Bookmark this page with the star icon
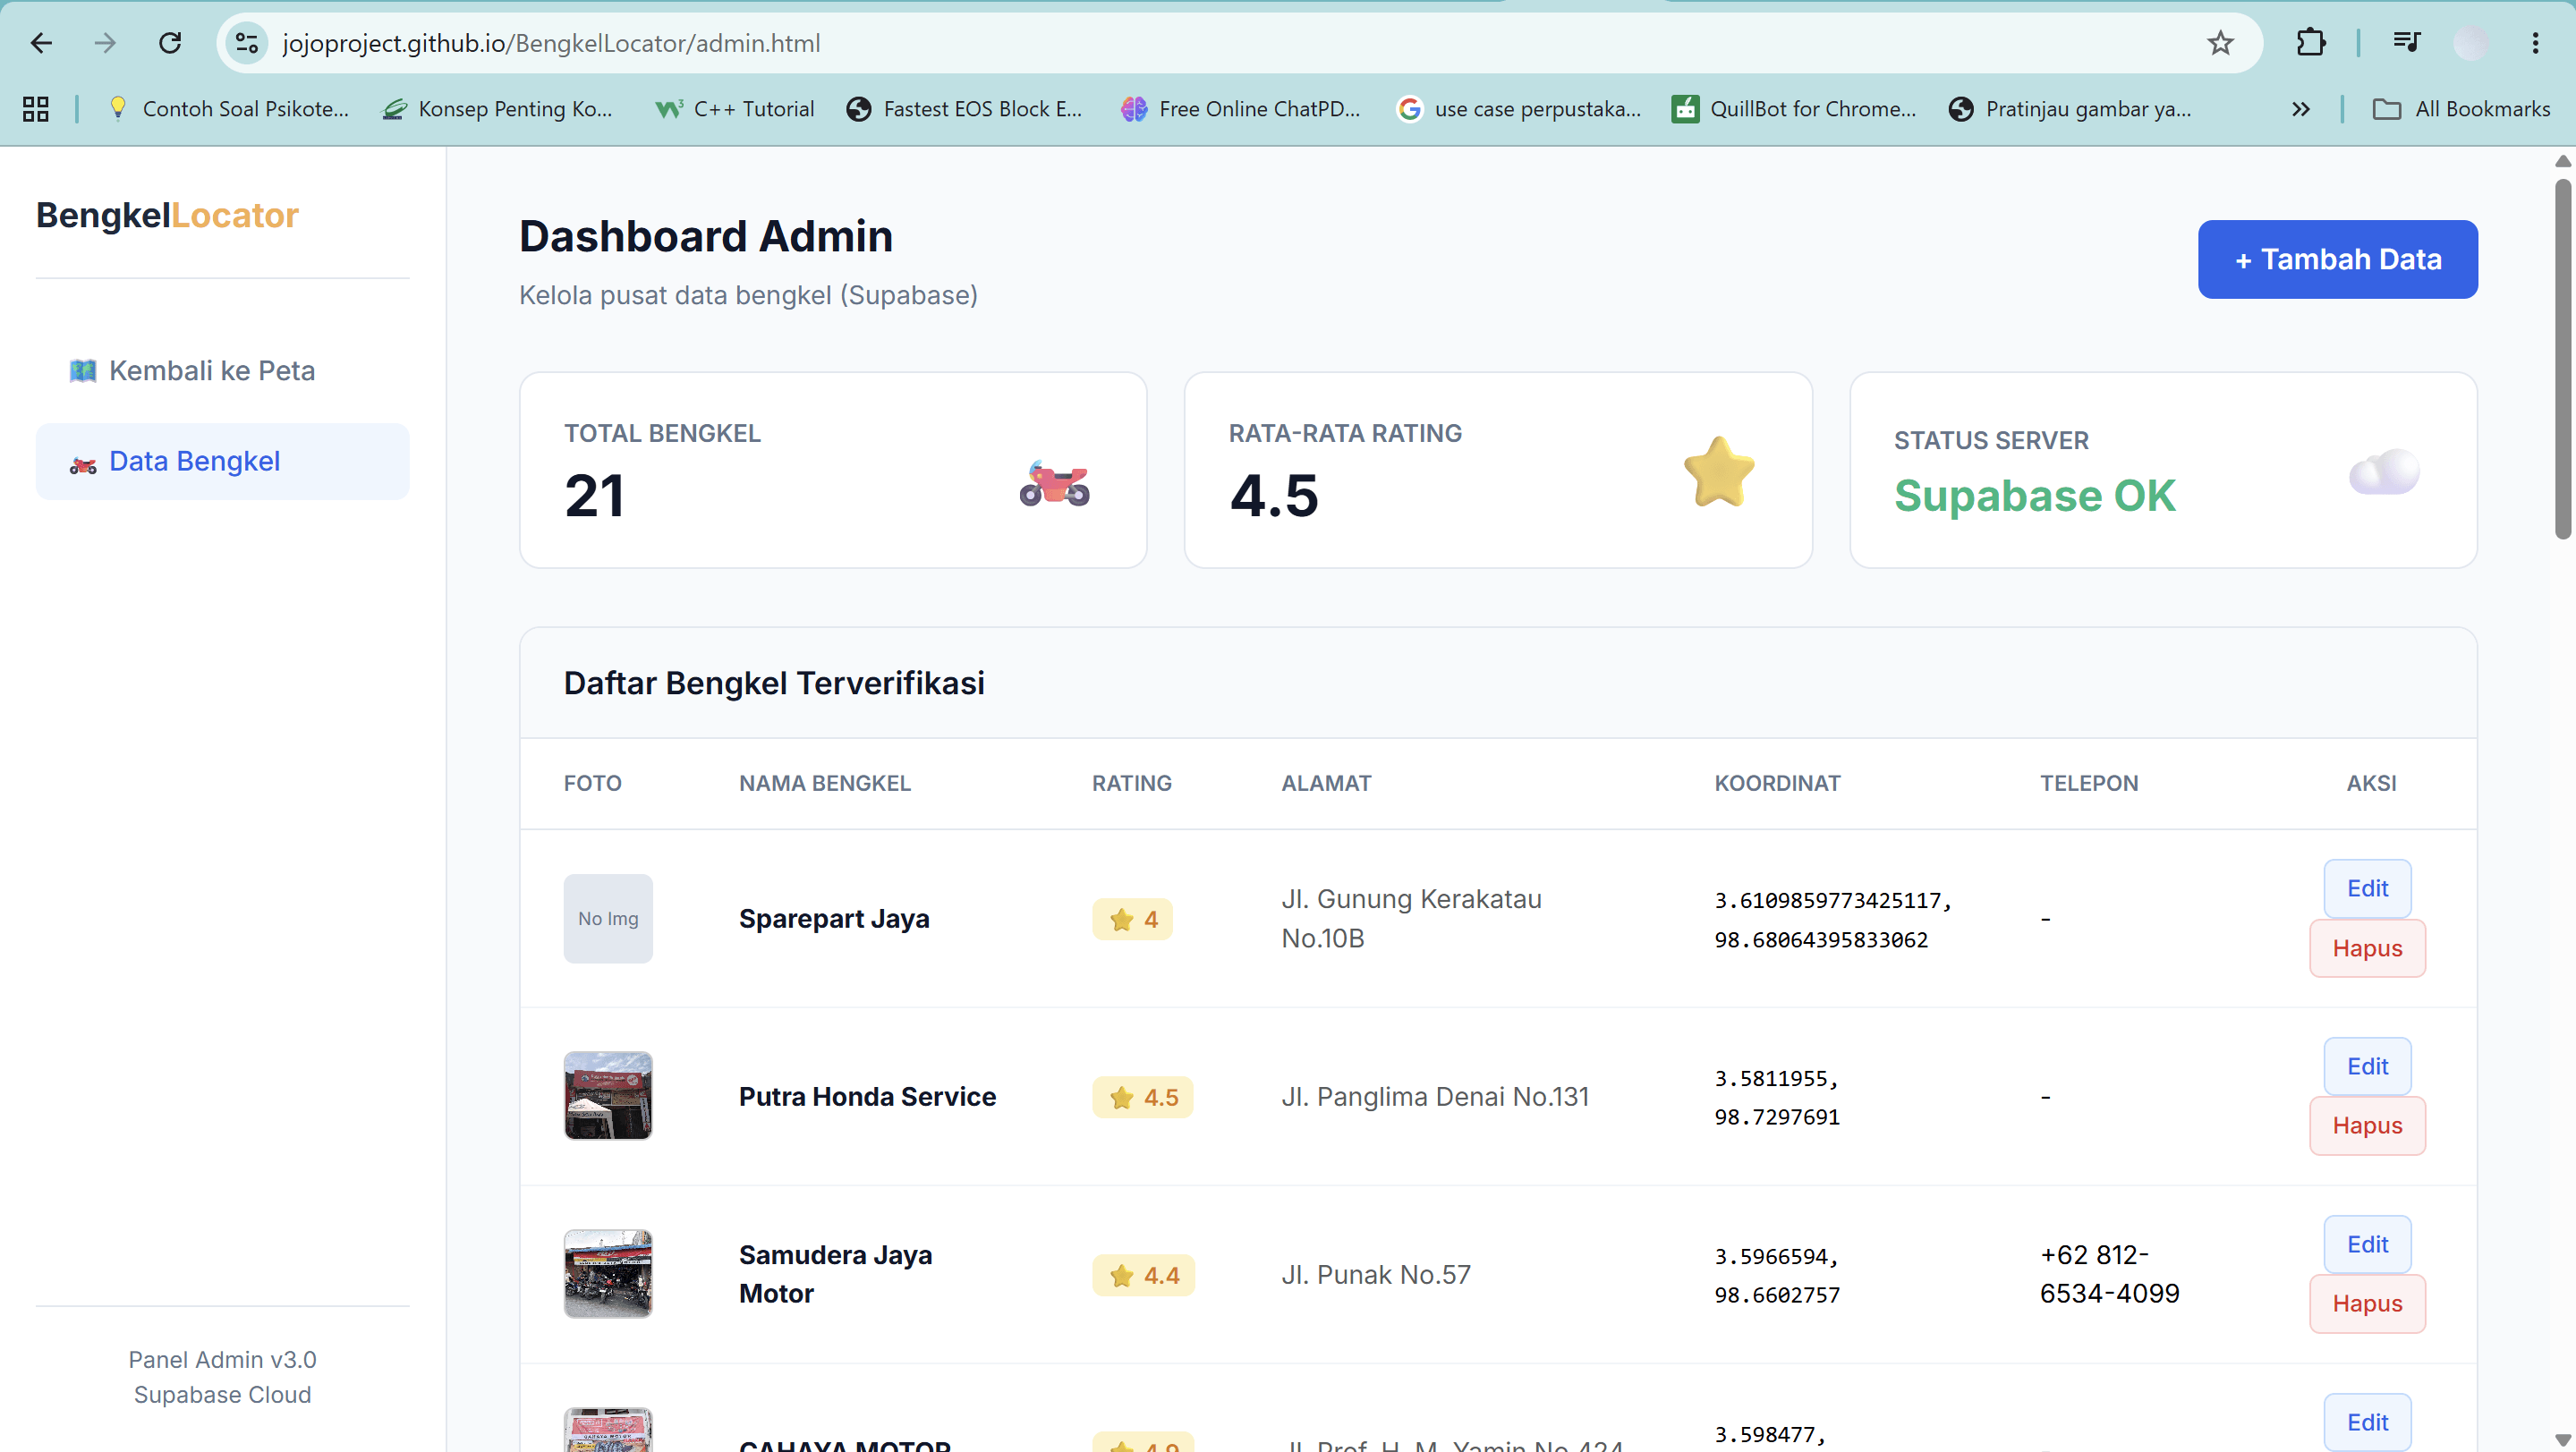 coord(2220,43)
